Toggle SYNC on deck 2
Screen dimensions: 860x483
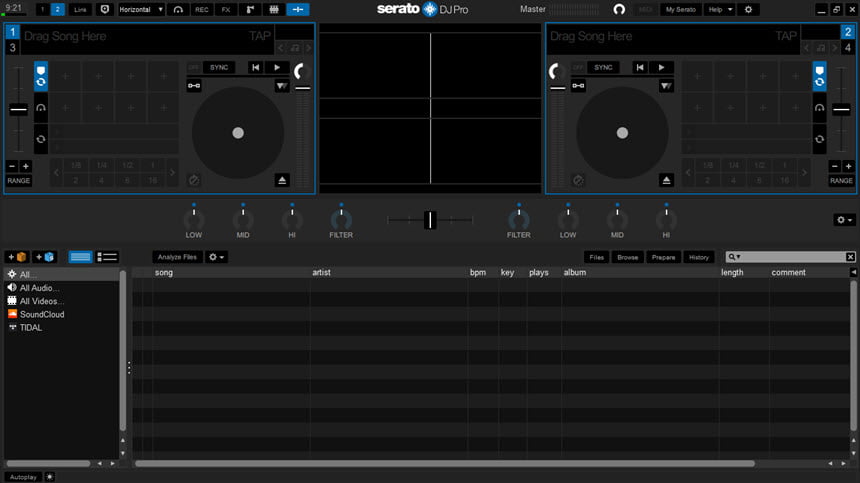603,67
